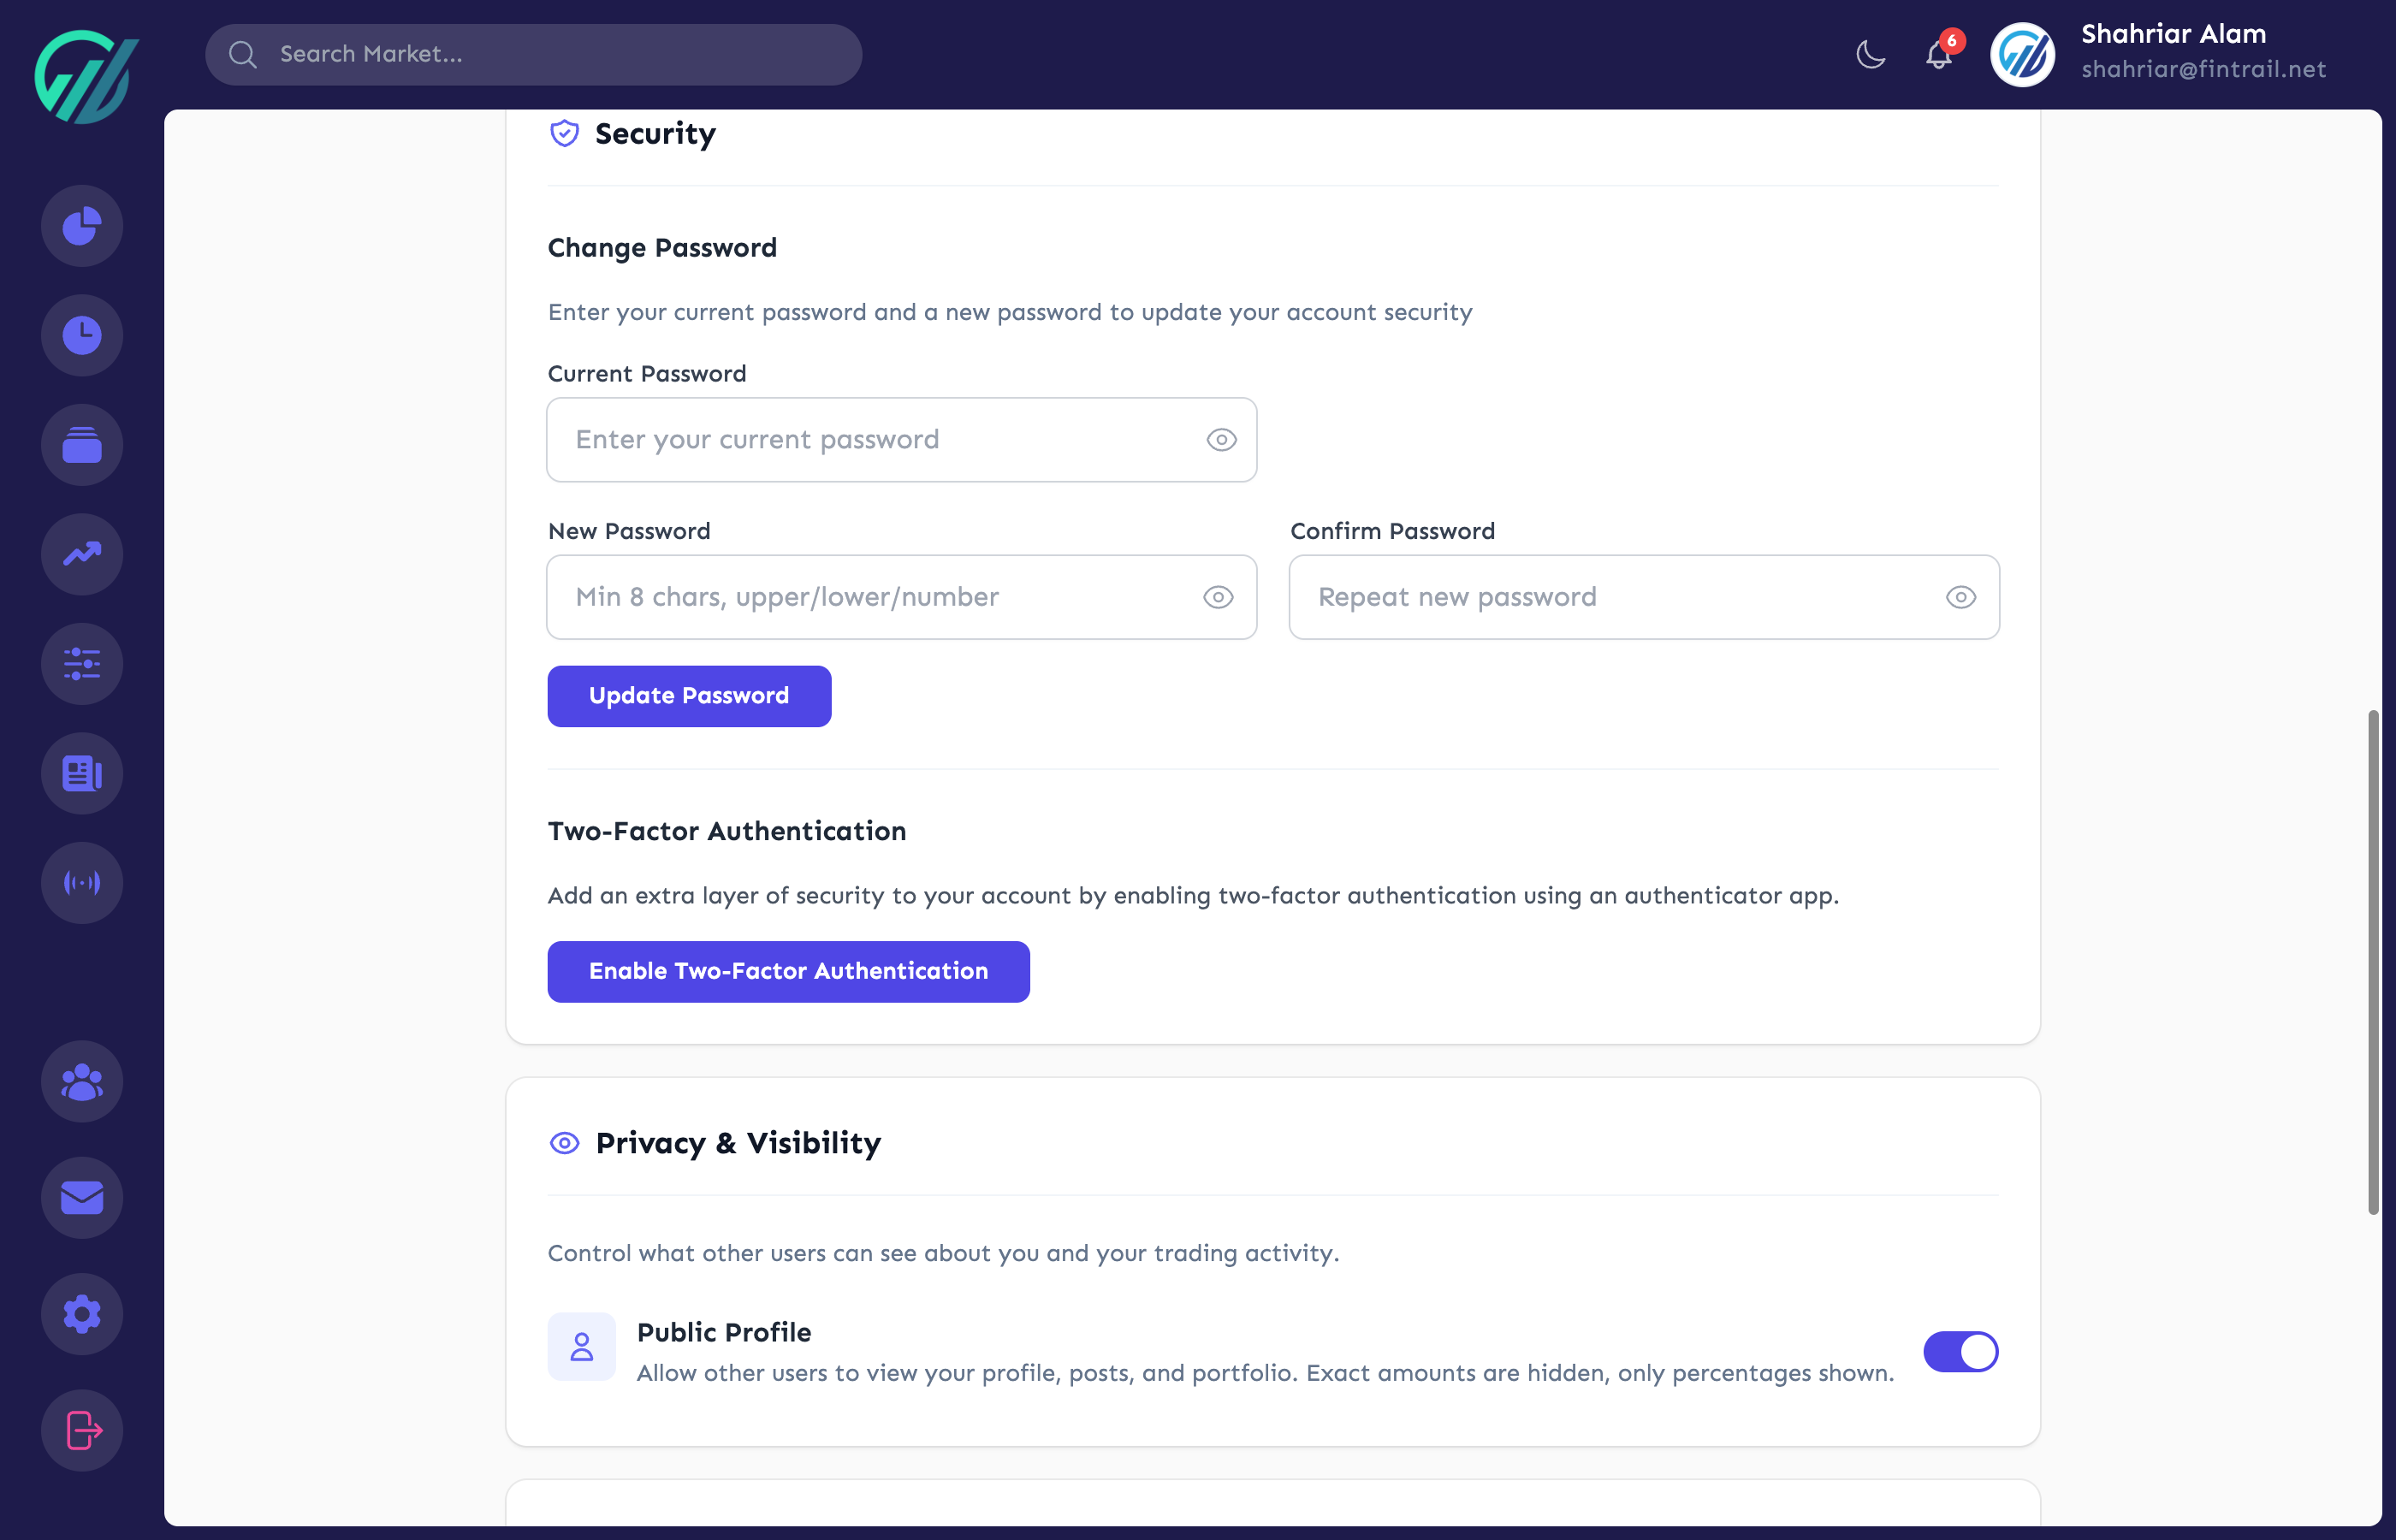Show the current password with the eye icon
This screenshot has width=2396, height=1540.
coord(1221,439)
